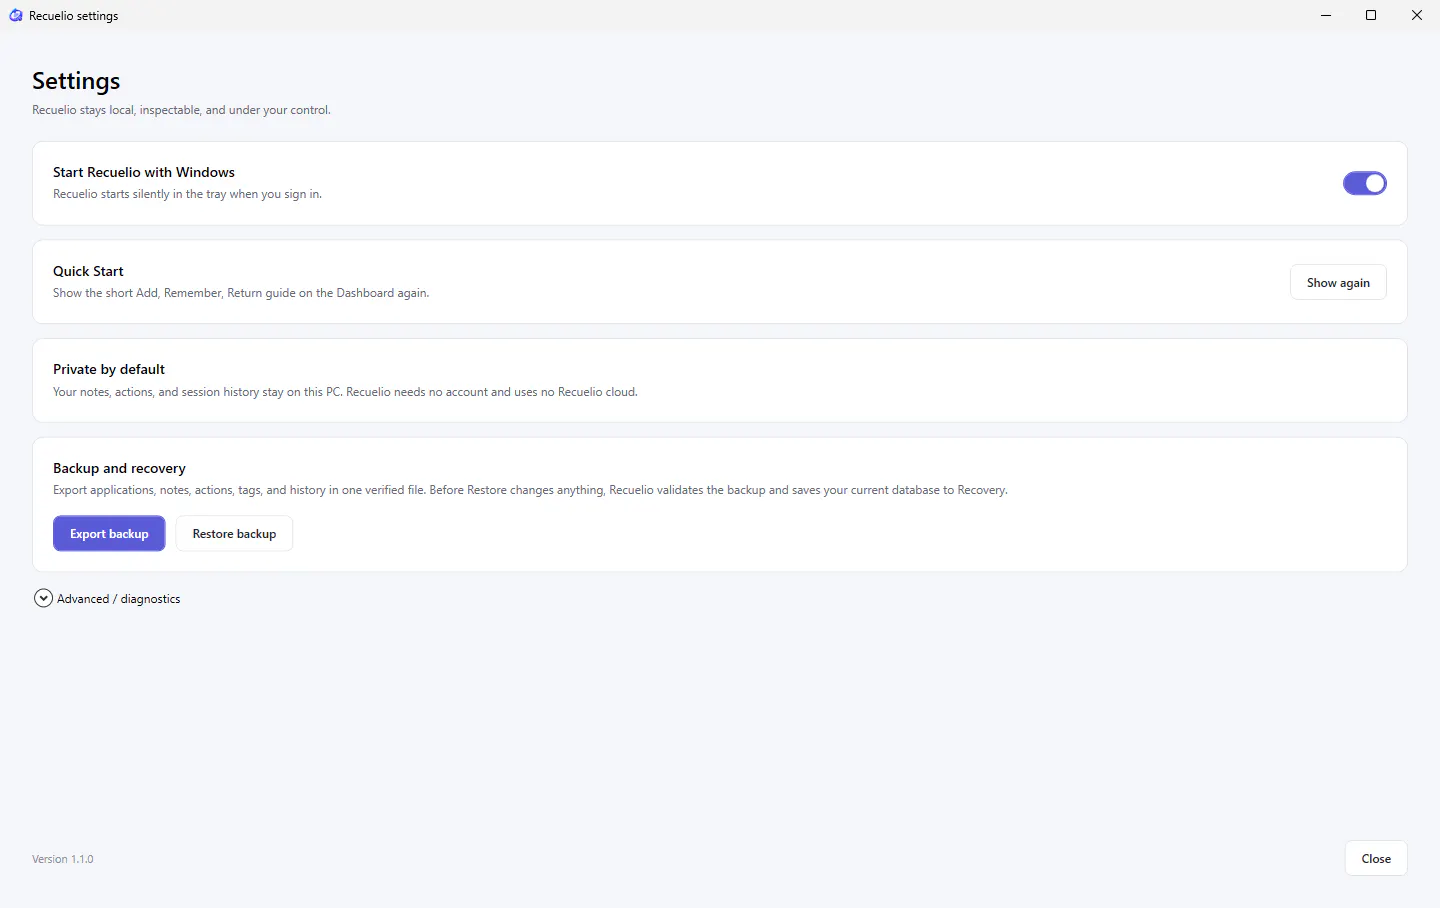Click the Quick Start title
The width and height of the screenshot is (1440, 908).
[x=88, y=271]
